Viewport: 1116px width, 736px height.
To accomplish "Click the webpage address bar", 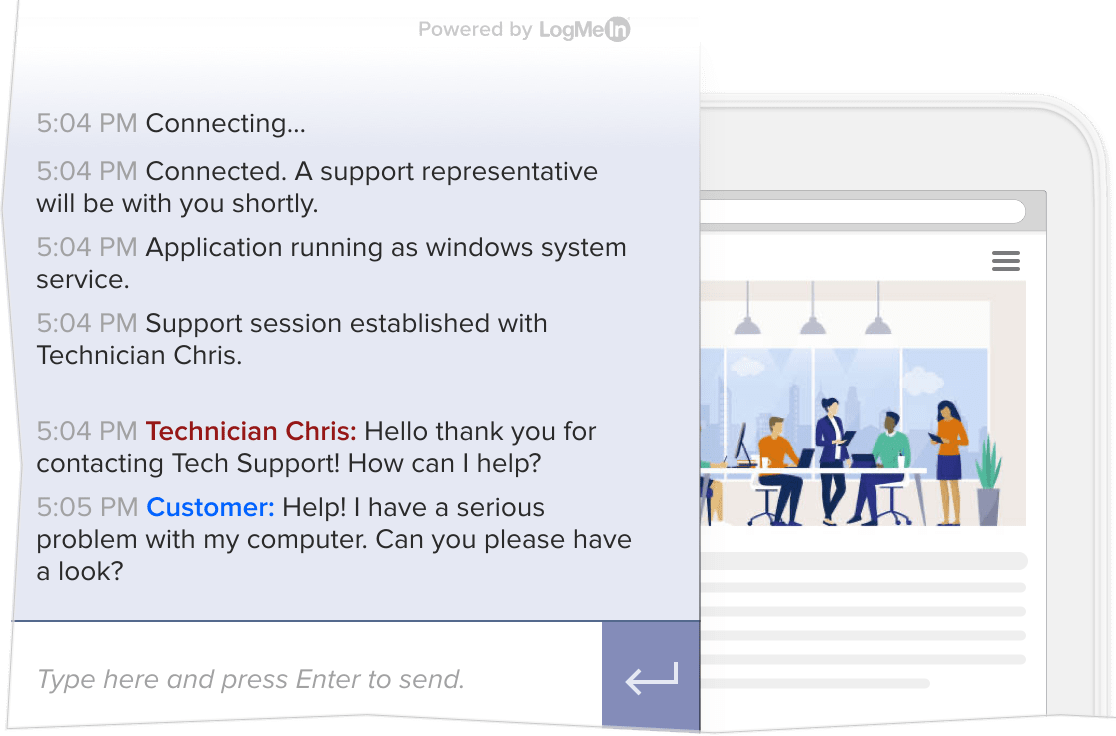I will [865, 211].
